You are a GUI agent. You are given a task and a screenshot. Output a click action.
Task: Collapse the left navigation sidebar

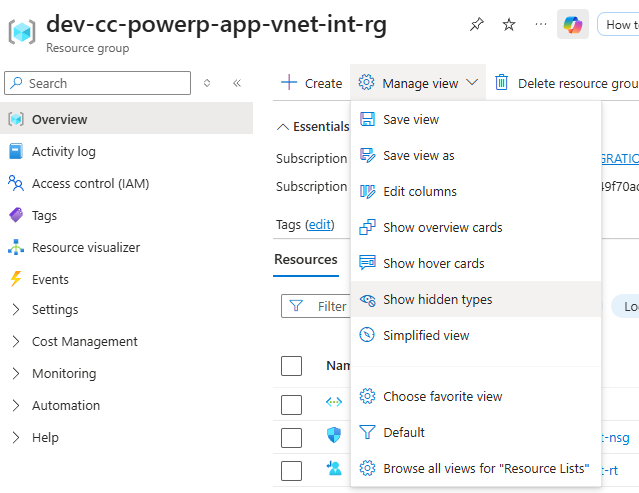pyautogui.click(x=237, y=84)
